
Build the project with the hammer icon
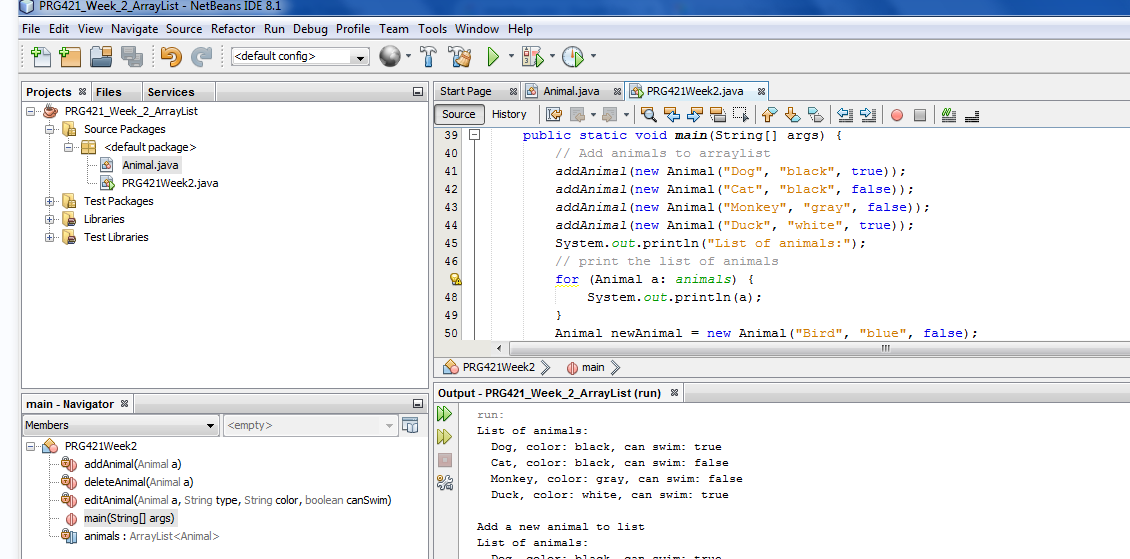(429, 56)
